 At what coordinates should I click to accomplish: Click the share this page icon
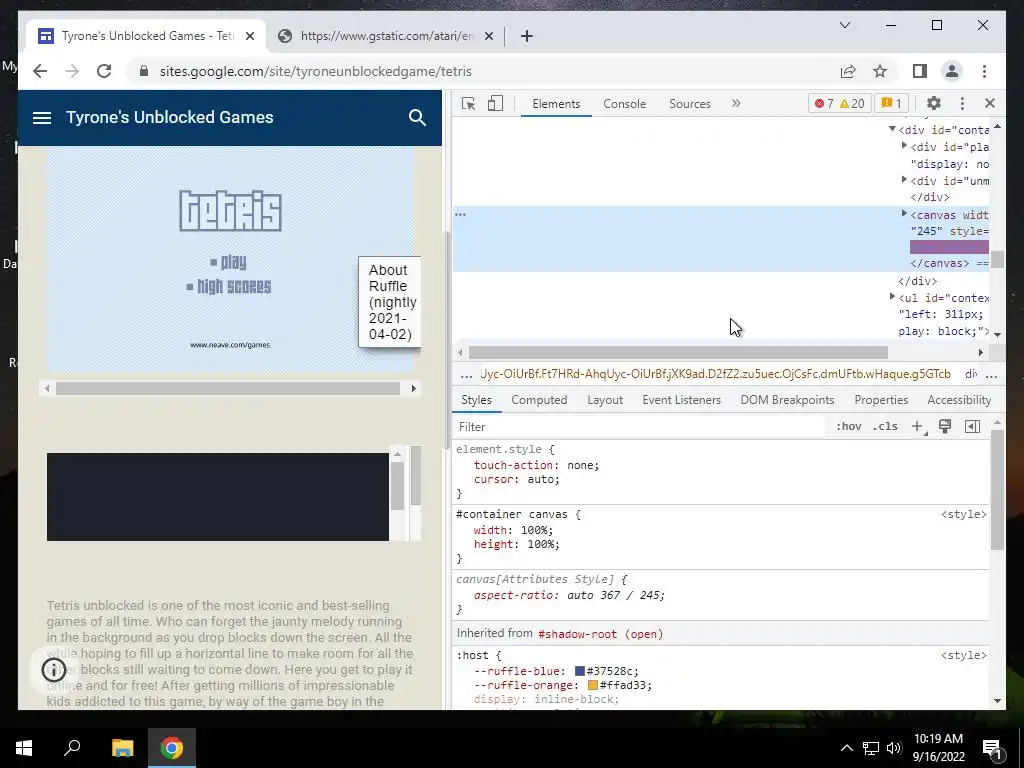point(848,71)
